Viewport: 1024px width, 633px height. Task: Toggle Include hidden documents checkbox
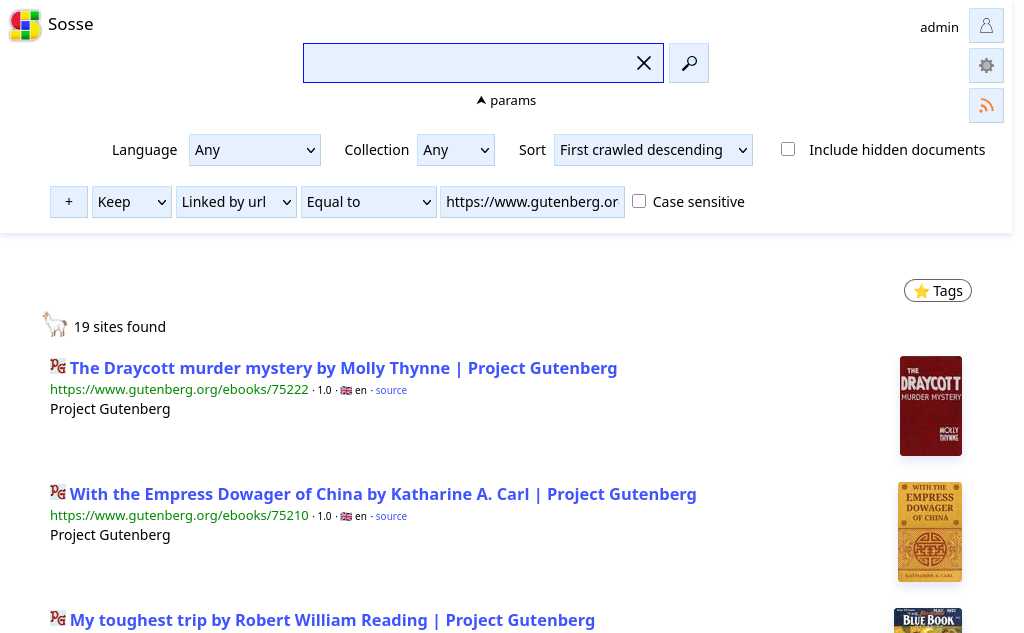(x=788, y=150)
